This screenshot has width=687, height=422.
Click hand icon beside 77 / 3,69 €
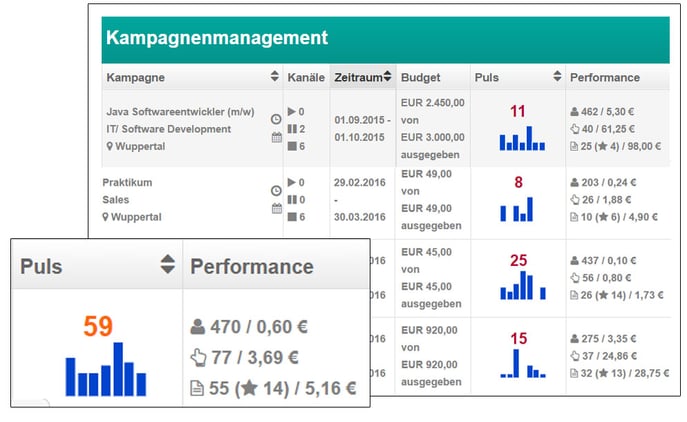pyautogui.click(x=198, y=358)
